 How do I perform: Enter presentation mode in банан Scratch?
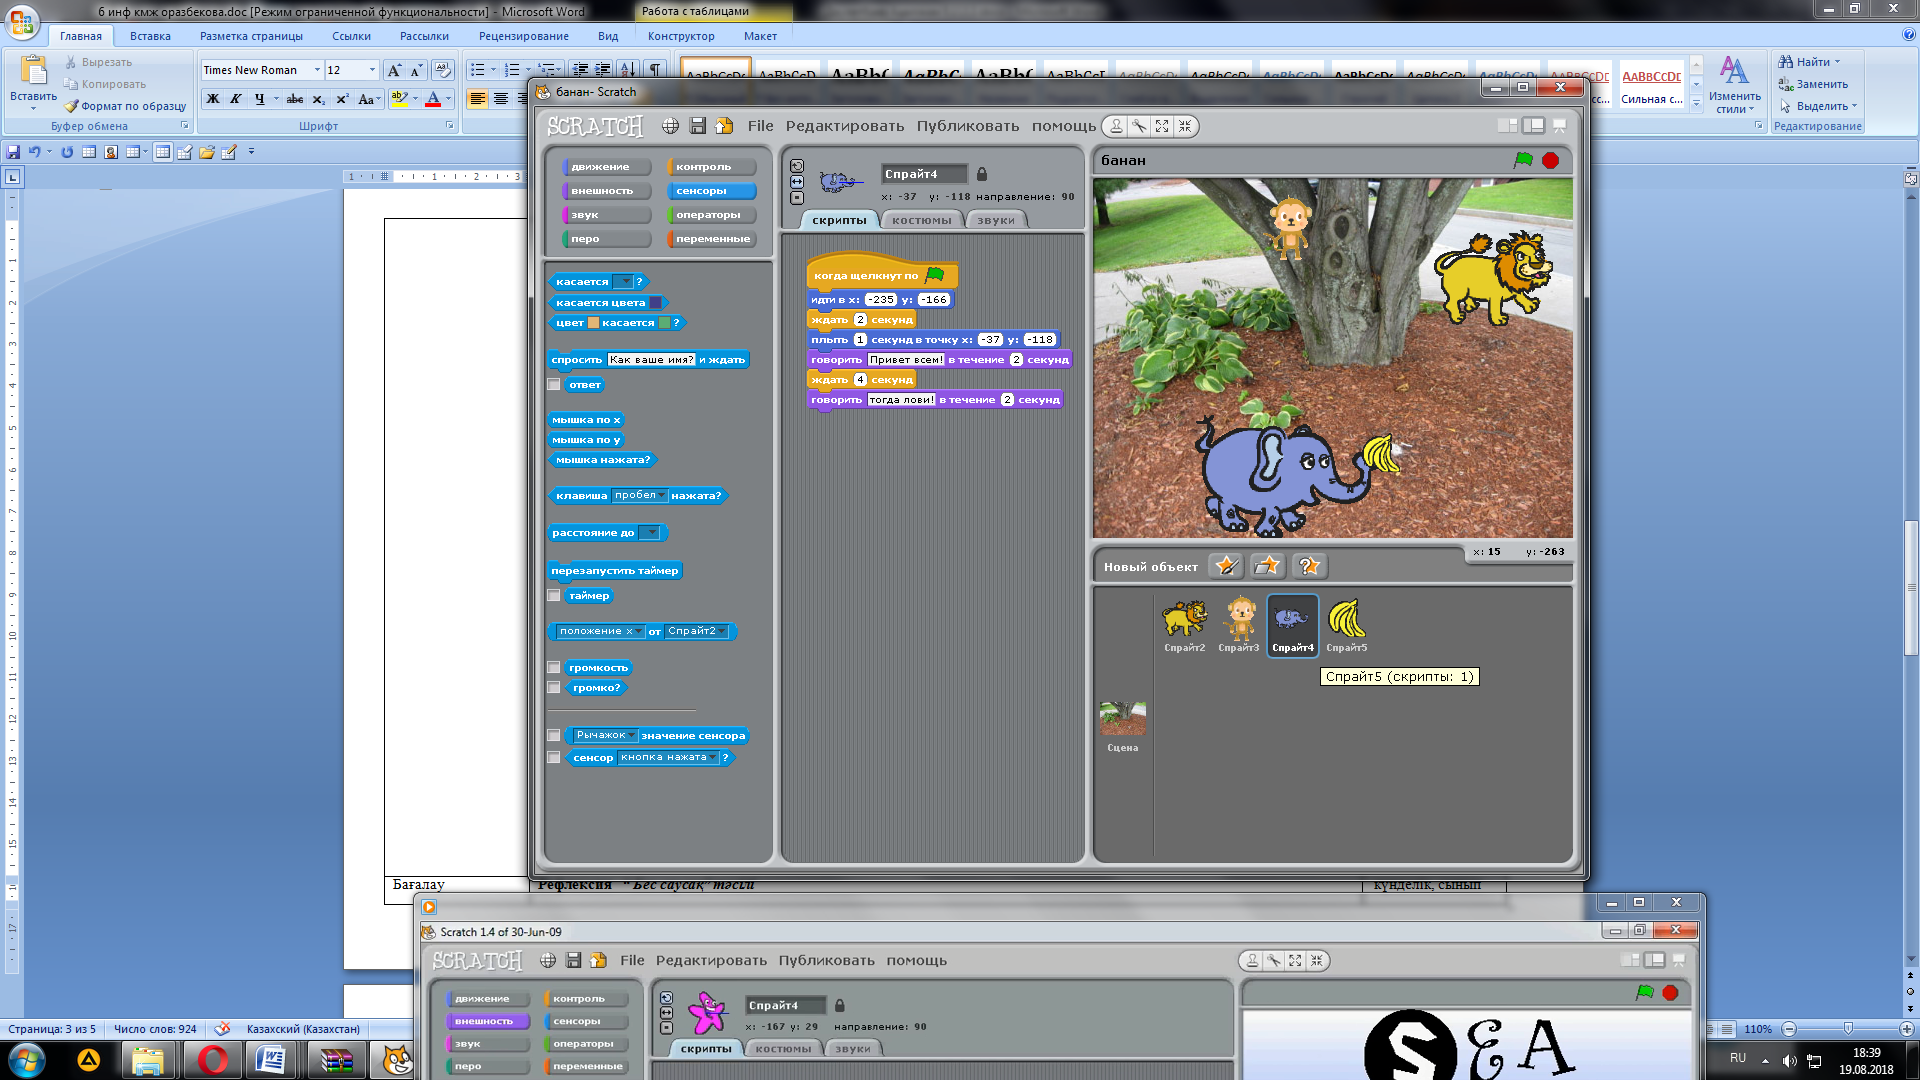(1559, 125)
